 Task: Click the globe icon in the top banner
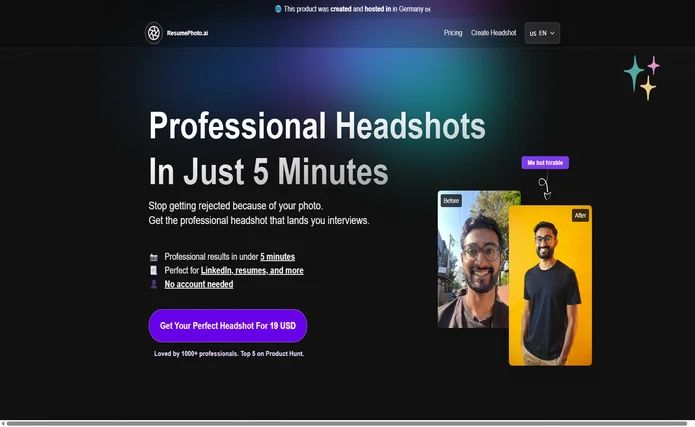pos(278,9)
